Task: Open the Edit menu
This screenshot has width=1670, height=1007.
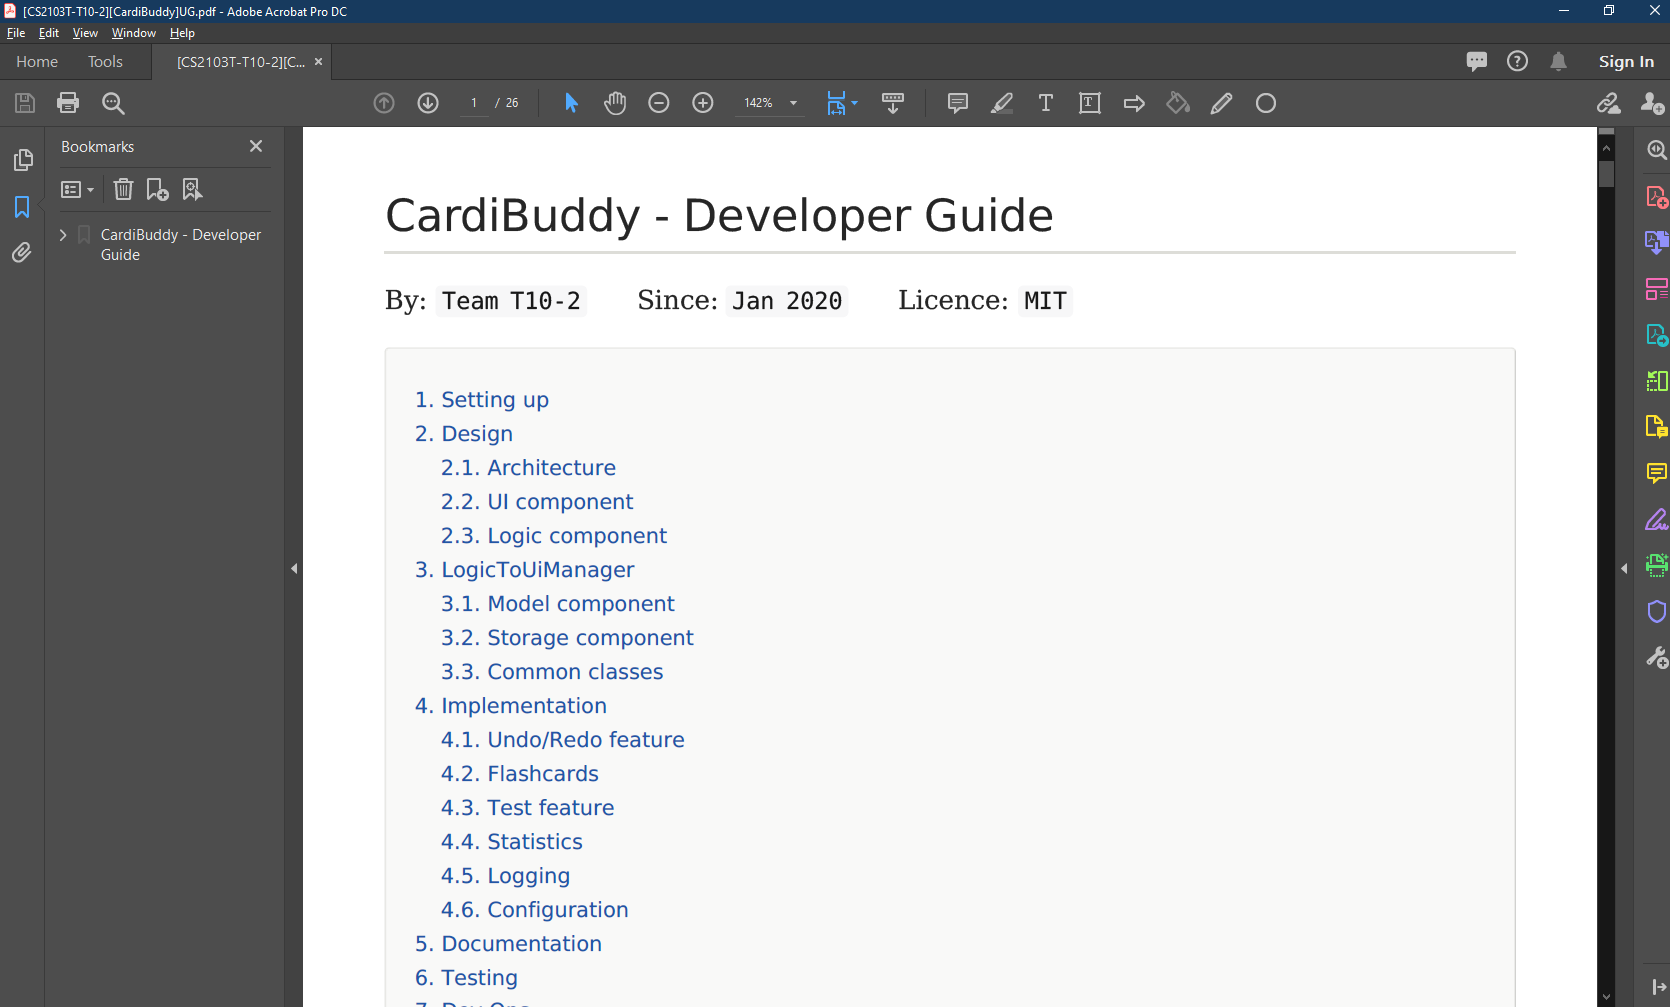Action: 49,33
